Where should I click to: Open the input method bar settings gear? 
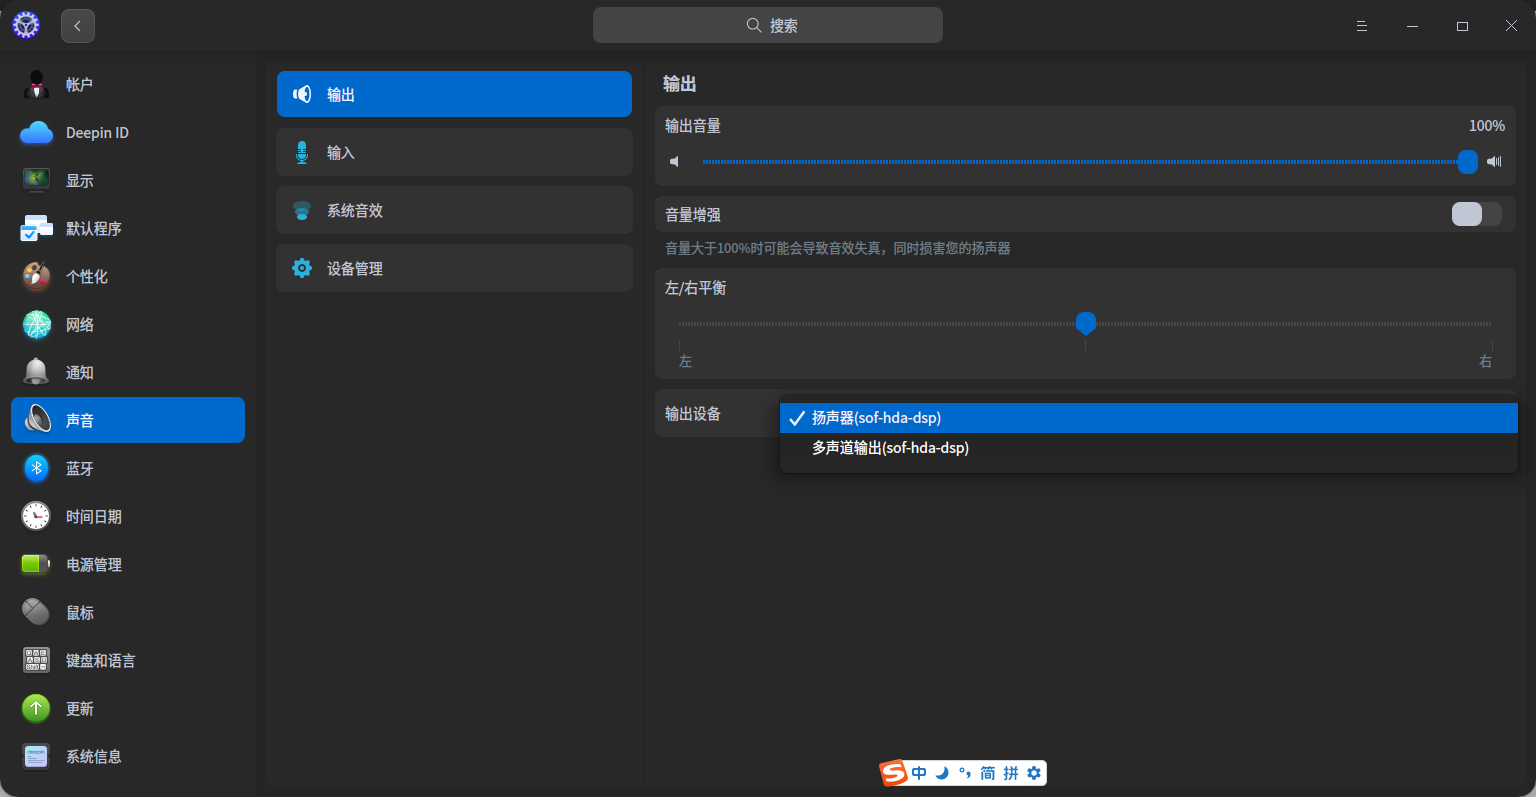coord(1034,773)
